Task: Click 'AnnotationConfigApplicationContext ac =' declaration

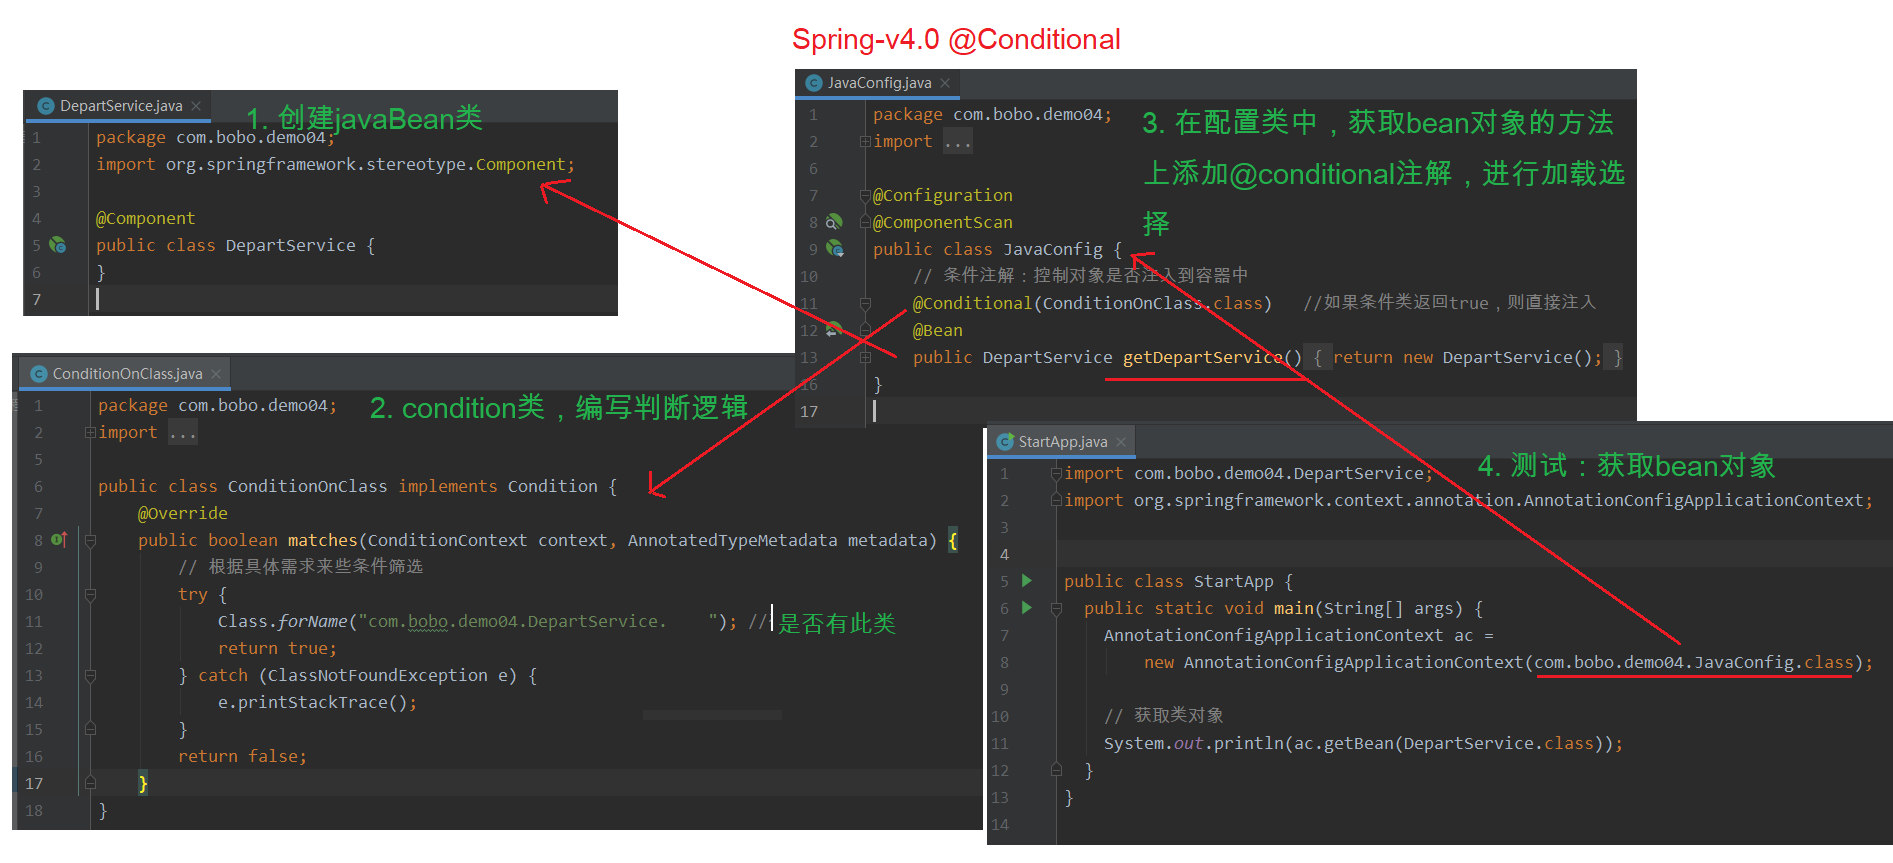Action: [x=1299, y=635]
